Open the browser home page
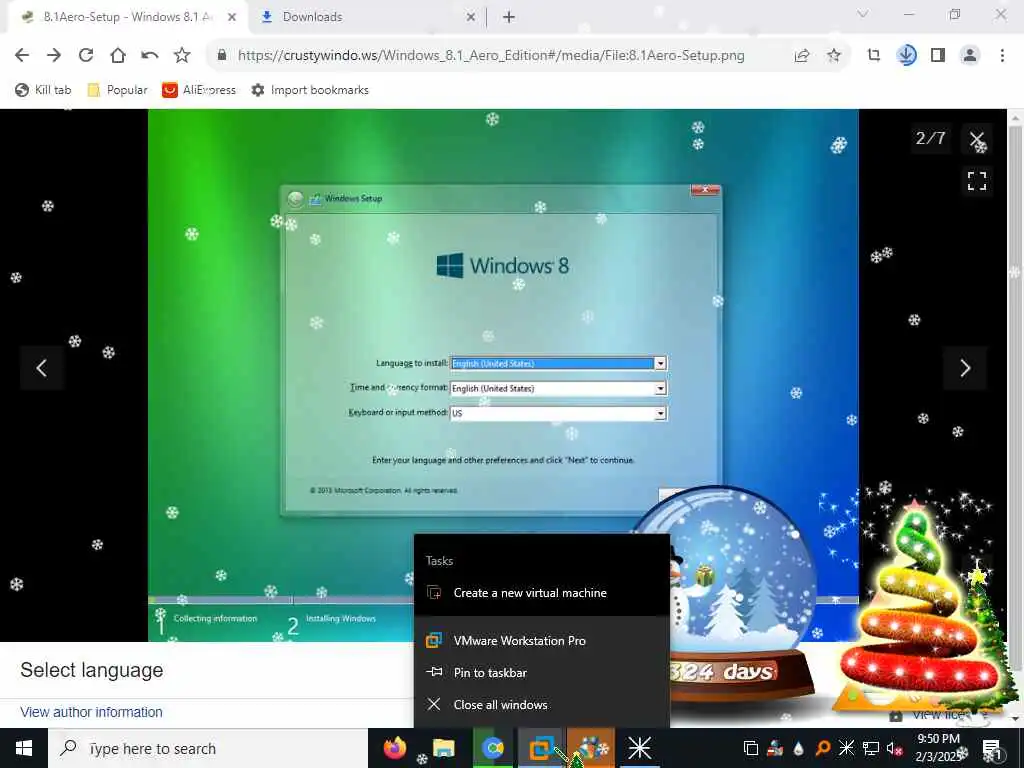 coord(118,56)
